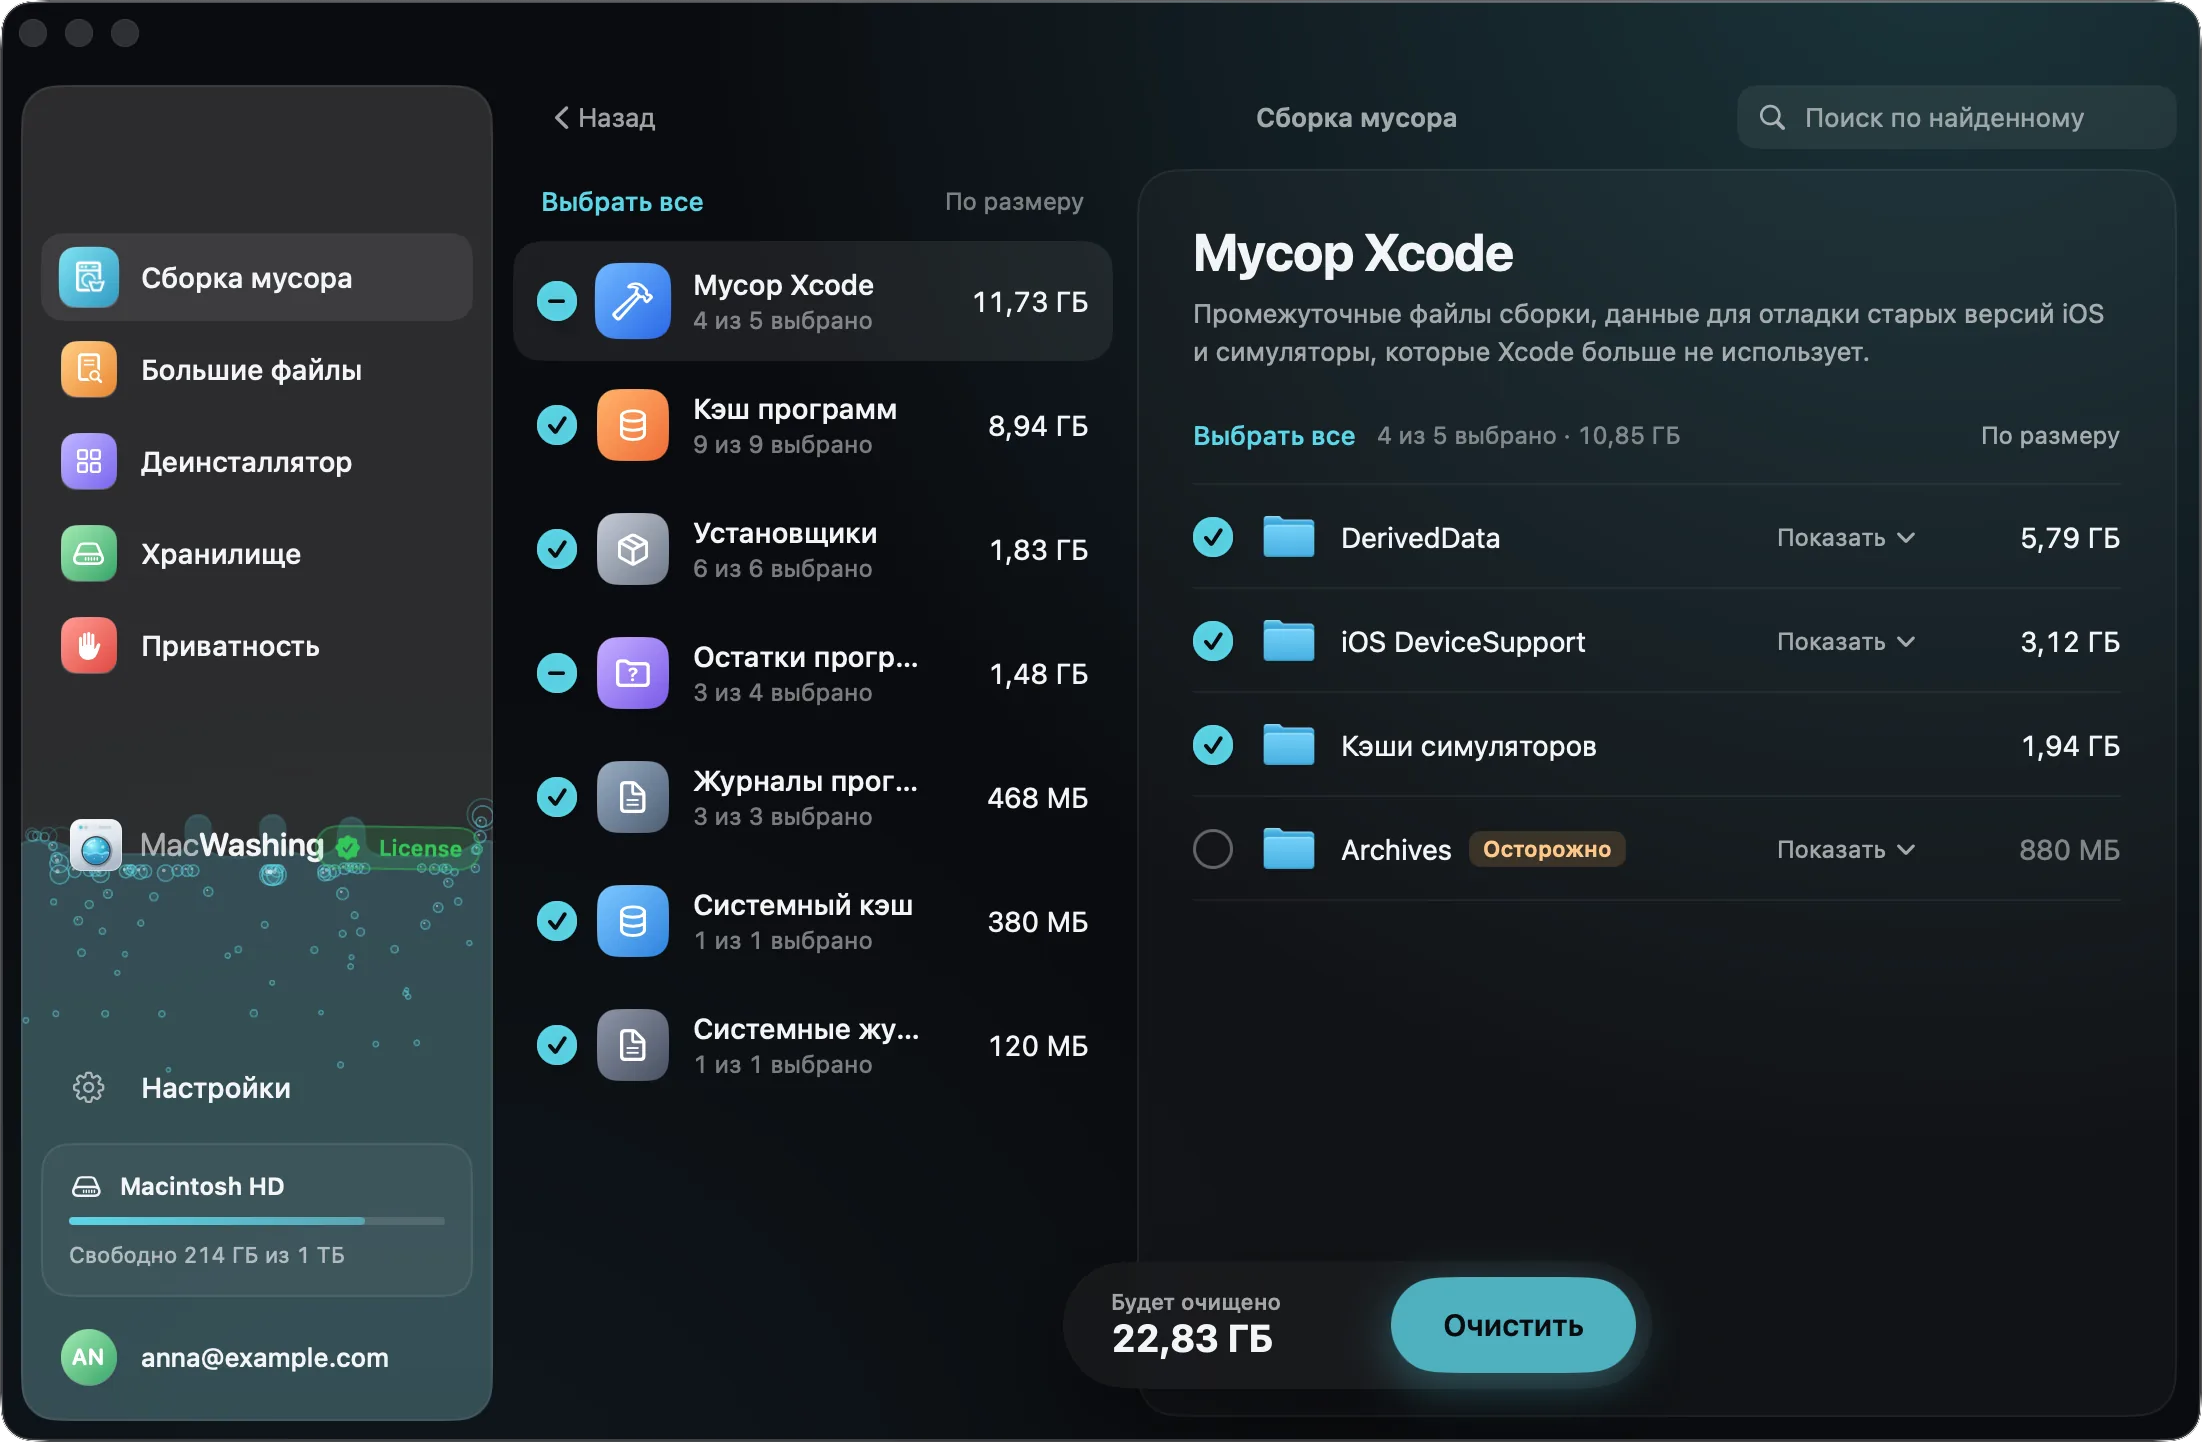Viewport: 2202px width, 1442px height.
Task: Open the Сборка мусора sidebar icon
Action: click(x=89, y=277)
